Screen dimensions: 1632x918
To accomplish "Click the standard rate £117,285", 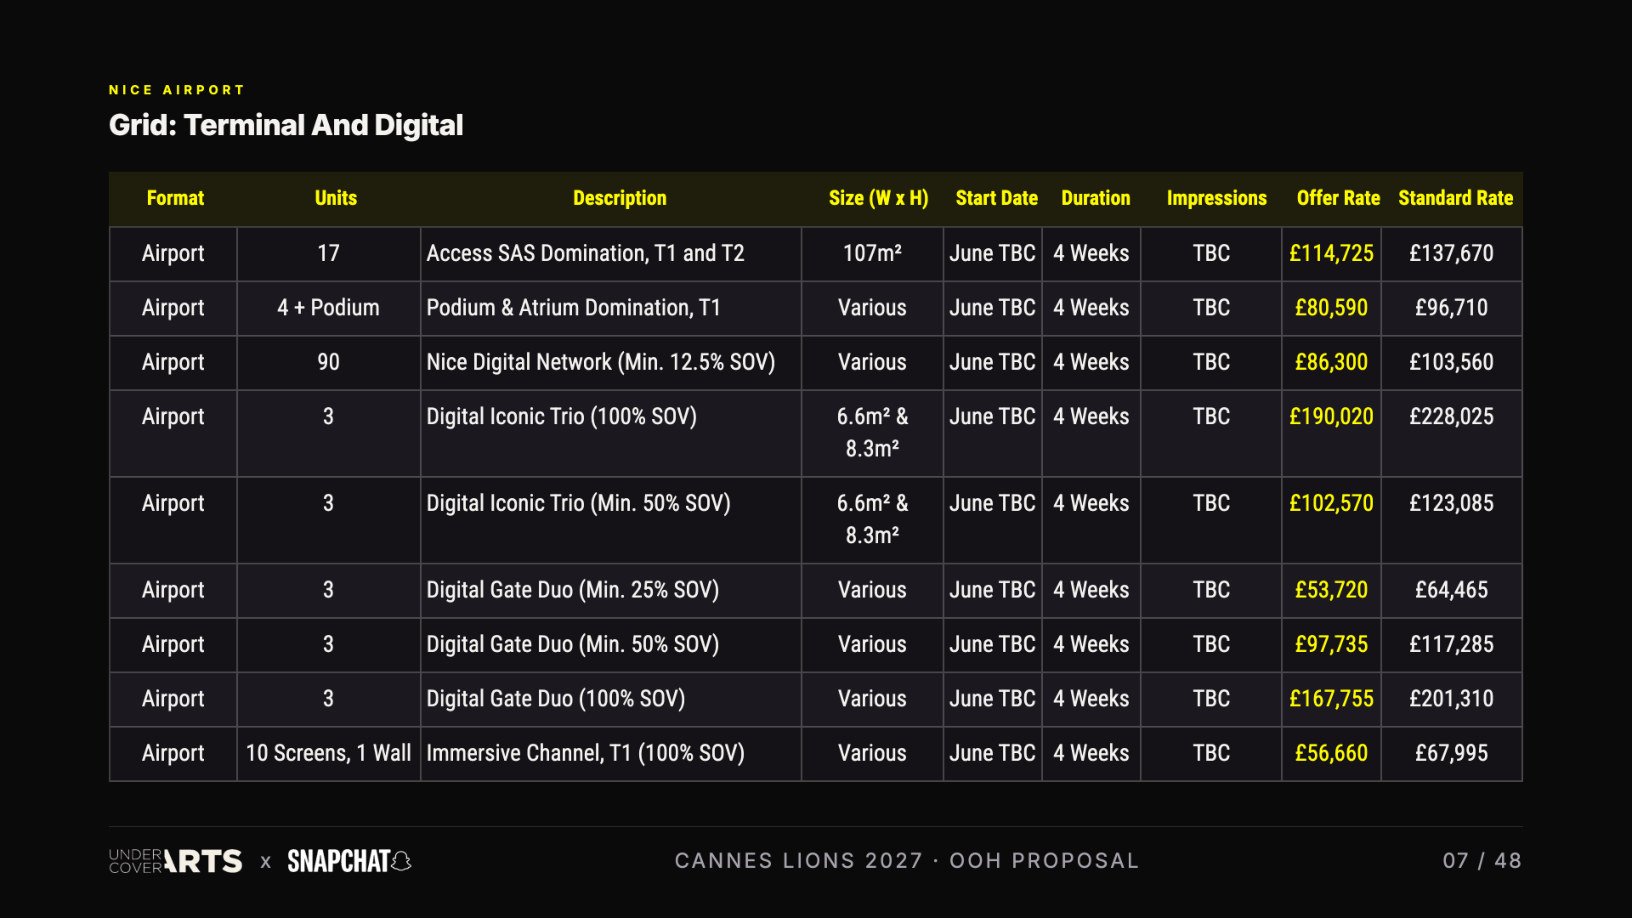I will (1451, 645).
